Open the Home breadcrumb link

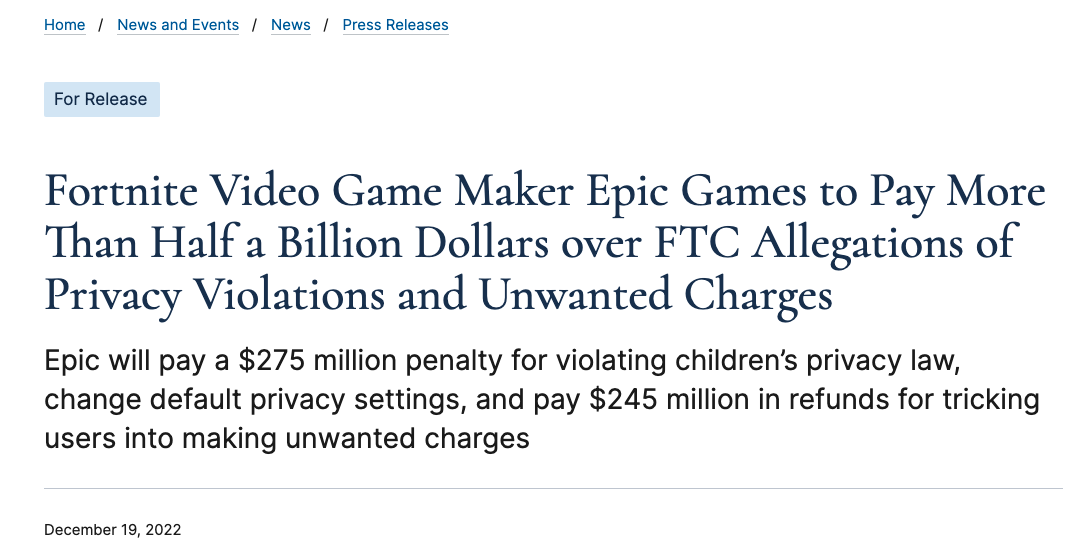pyautogui.click(x=64, y=25)
